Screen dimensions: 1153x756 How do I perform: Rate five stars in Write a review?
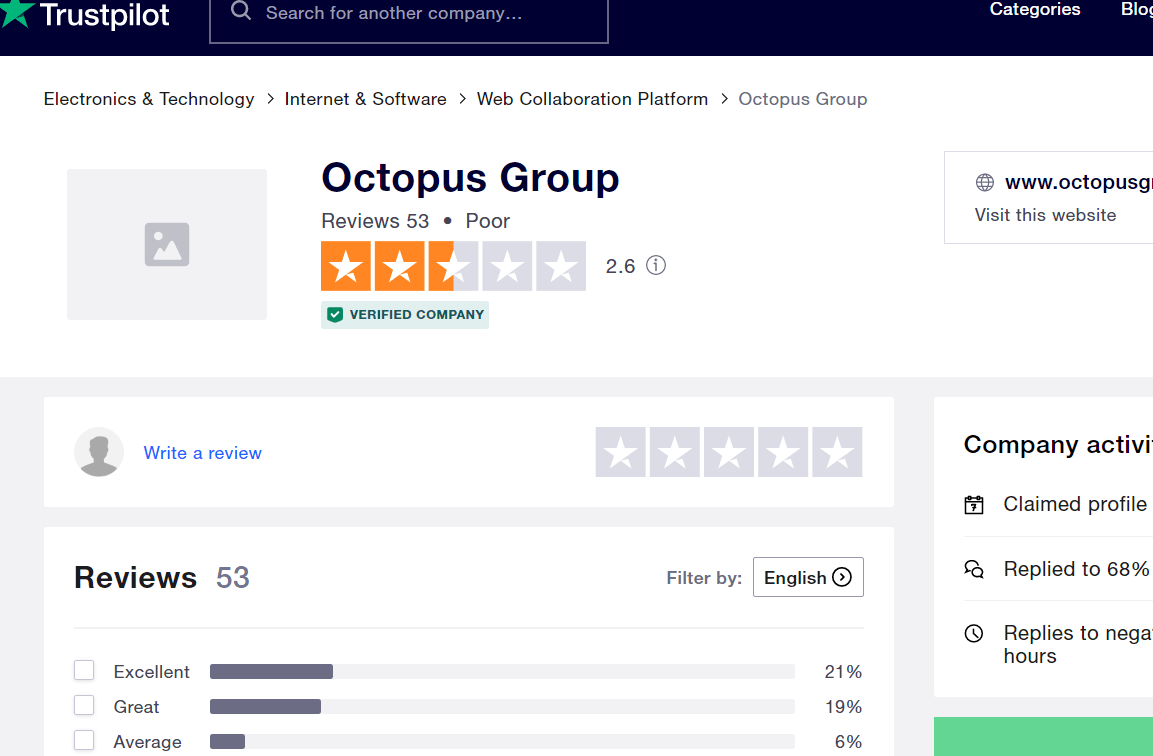(x=837, y=452)
